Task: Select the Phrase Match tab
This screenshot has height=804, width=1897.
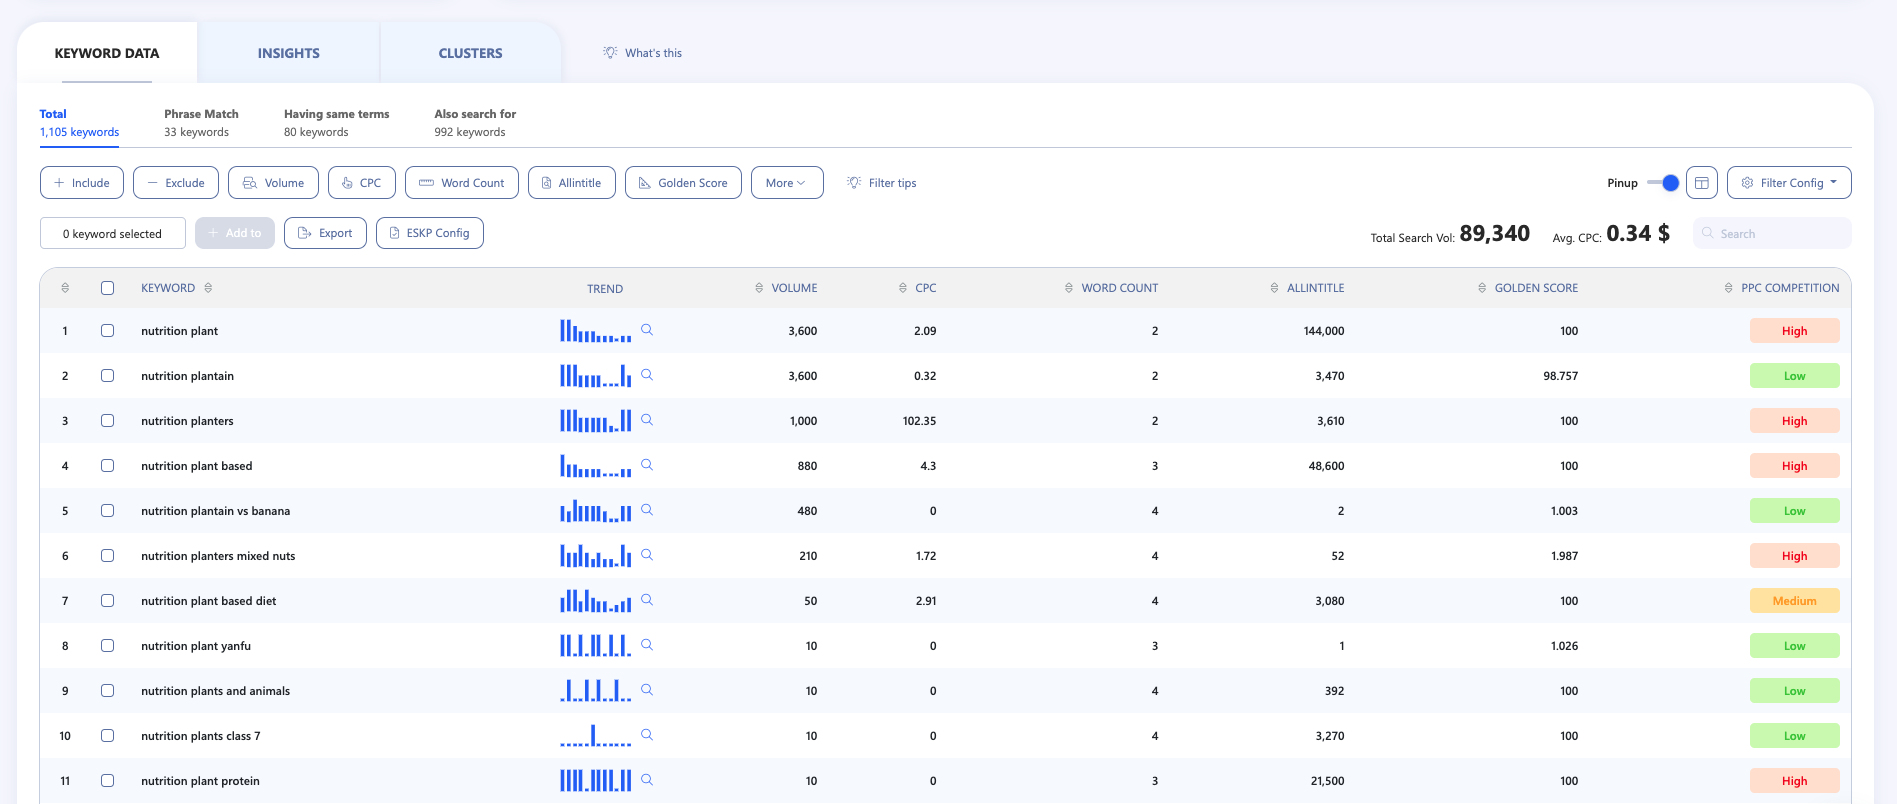Action: [x=201, y=123]
